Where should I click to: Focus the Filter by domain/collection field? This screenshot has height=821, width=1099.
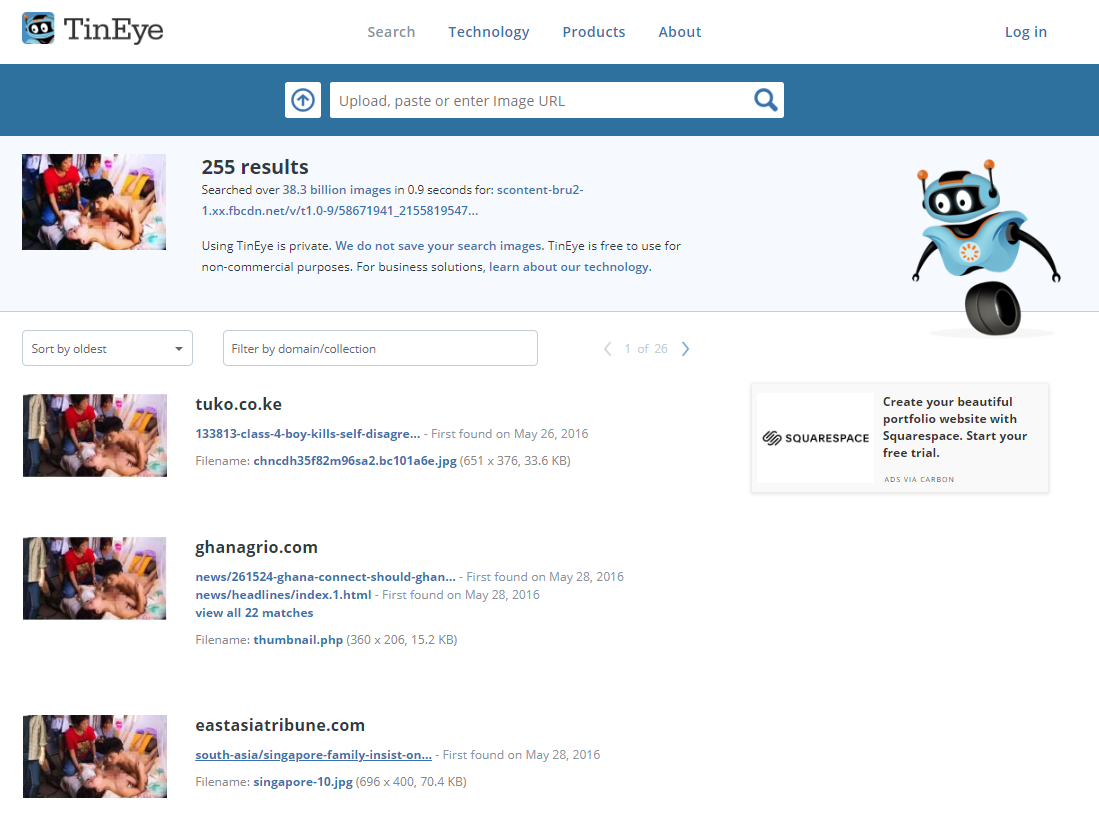tap(380, 348)
